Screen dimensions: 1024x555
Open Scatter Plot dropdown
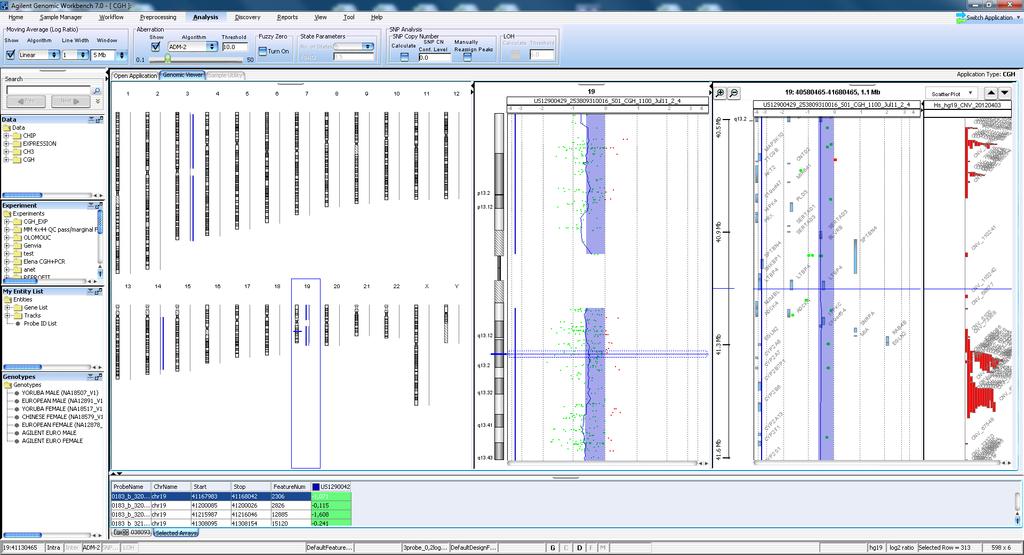click(950, 93)
